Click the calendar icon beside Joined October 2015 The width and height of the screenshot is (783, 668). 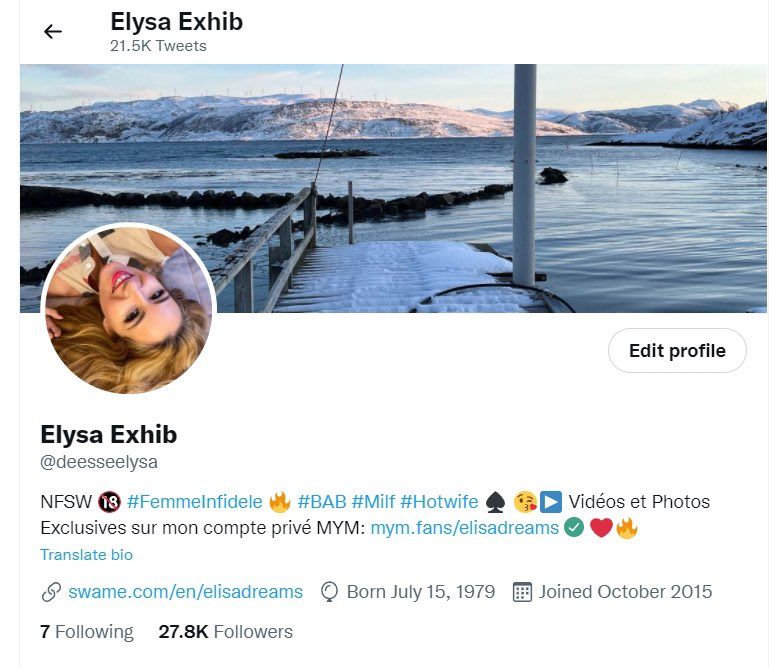click(x=522, y=592)
